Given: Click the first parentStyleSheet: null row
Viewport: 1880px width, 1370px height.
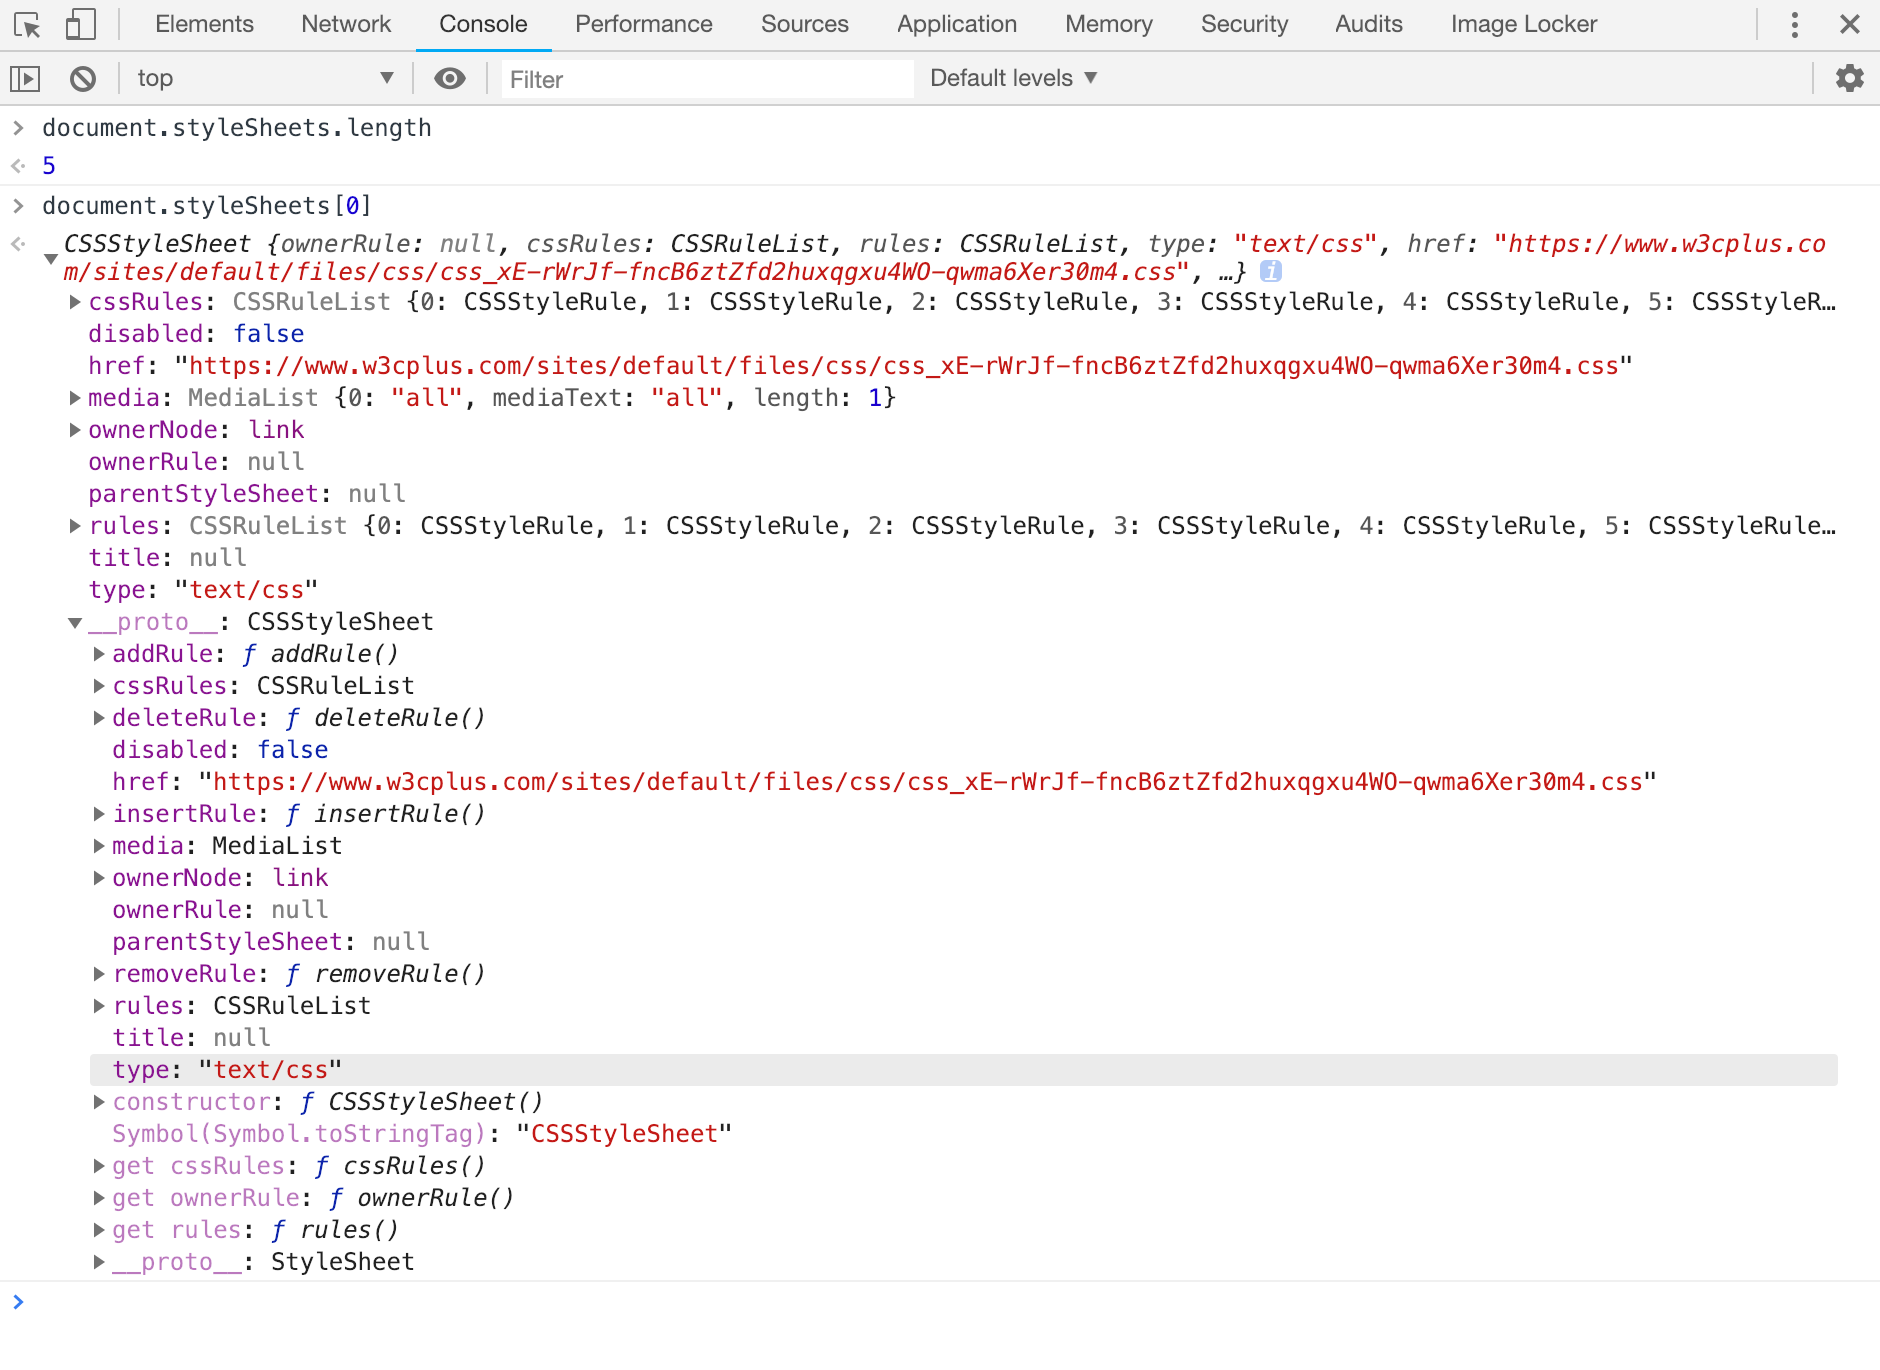Looking at the screenshot, I should [247, 494].
